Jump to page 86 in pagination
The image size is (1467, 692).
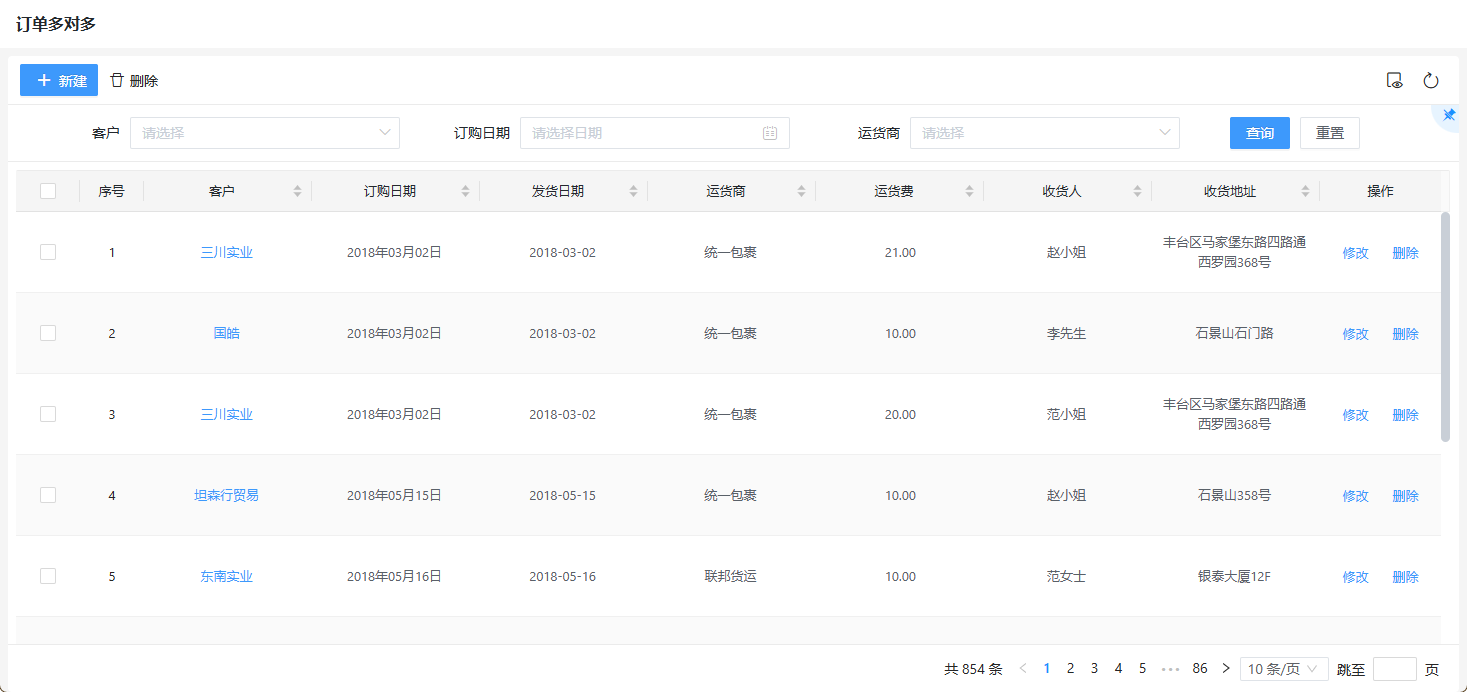click(x=1200, y=669)
